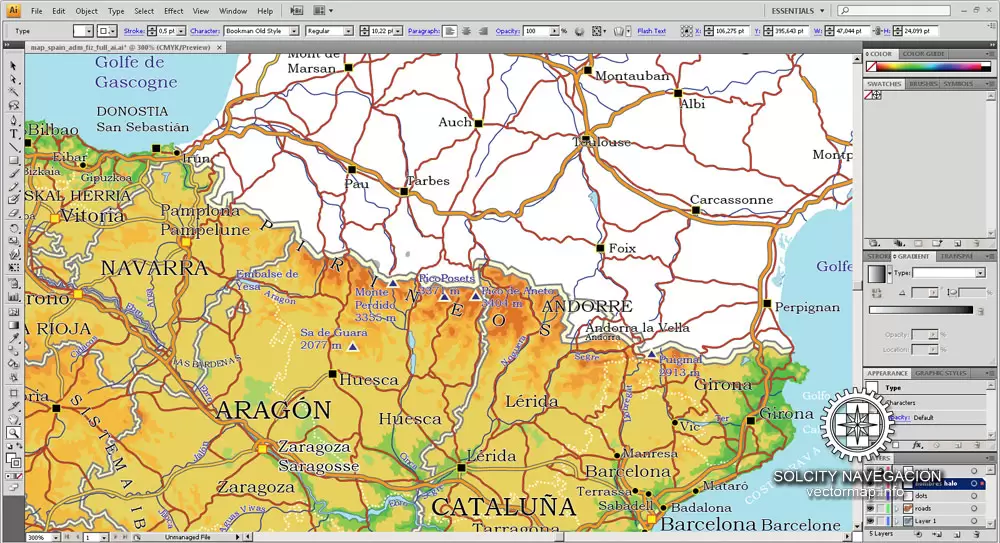Select the Eraser tool
This screenshot has height=543, width=1000.
(13, 214)
